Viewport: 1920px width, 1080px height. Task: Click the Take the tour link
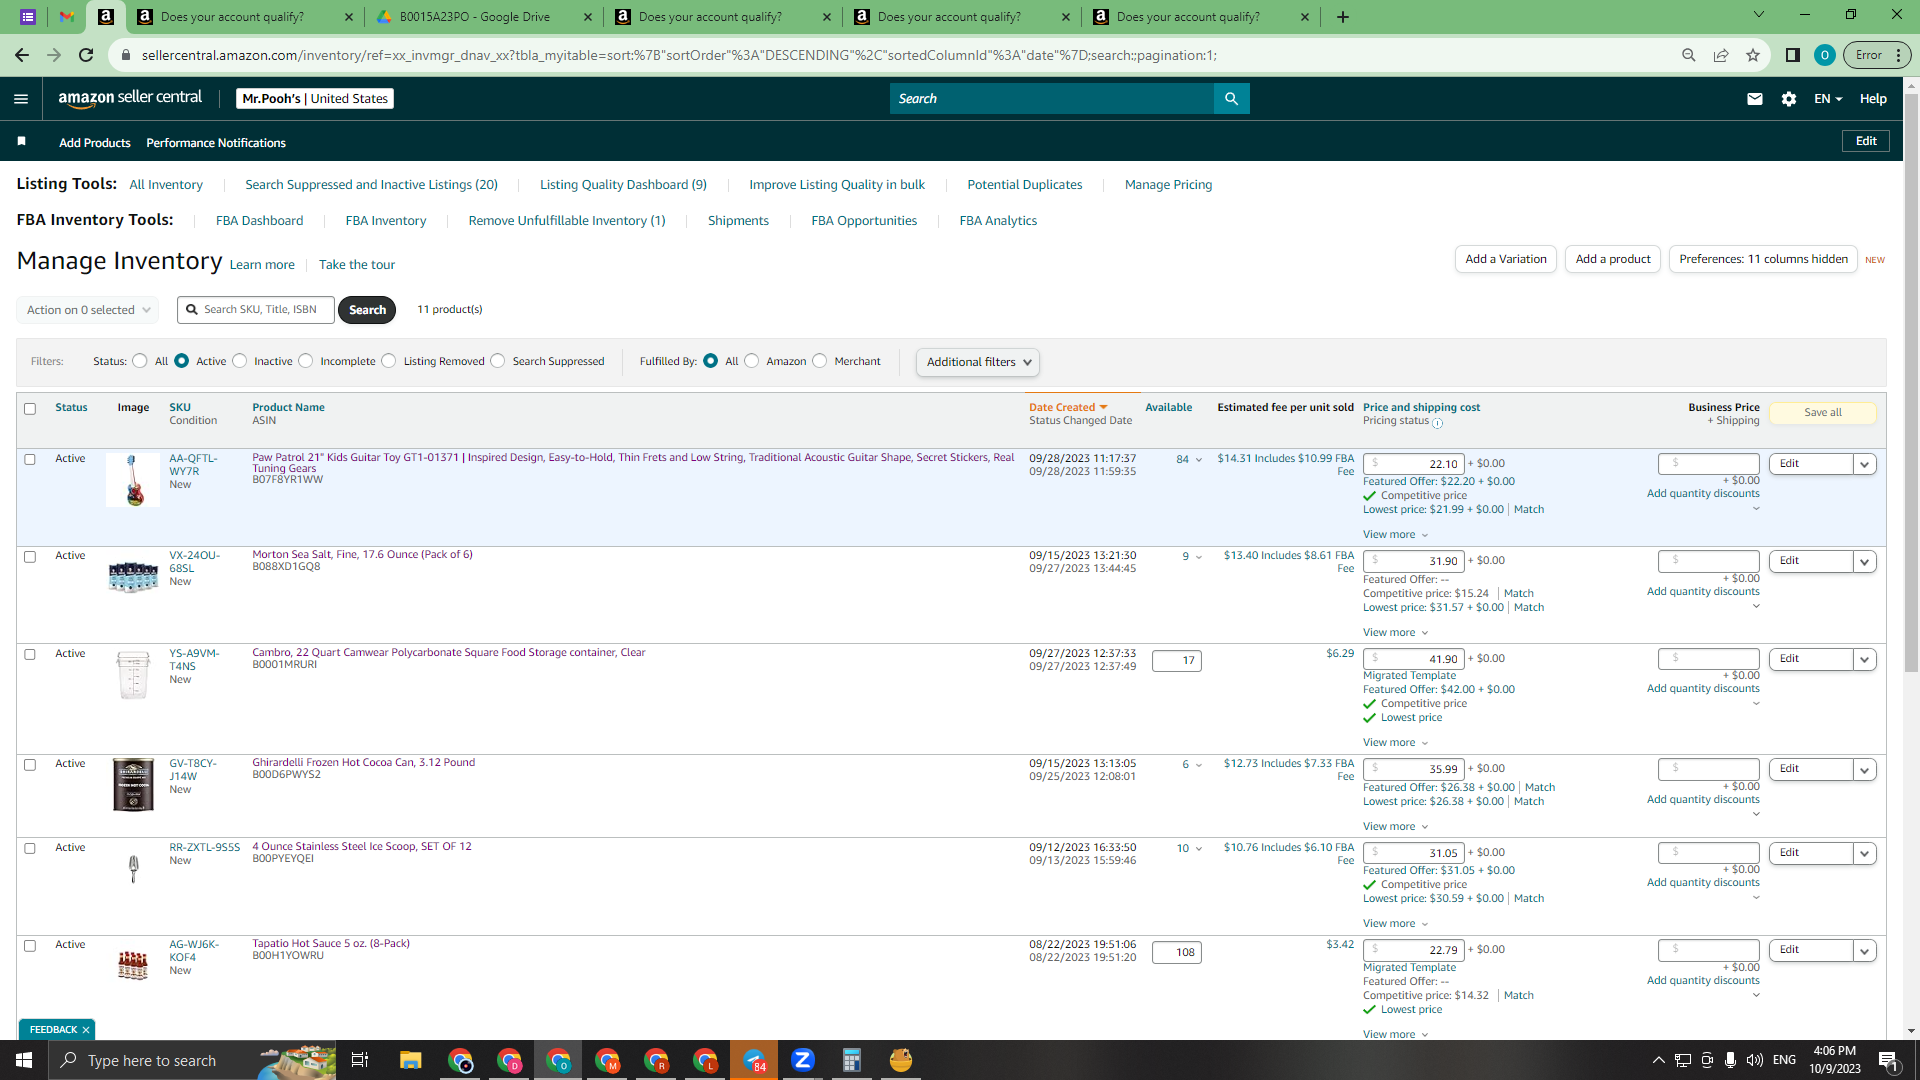tap(357, 265)
